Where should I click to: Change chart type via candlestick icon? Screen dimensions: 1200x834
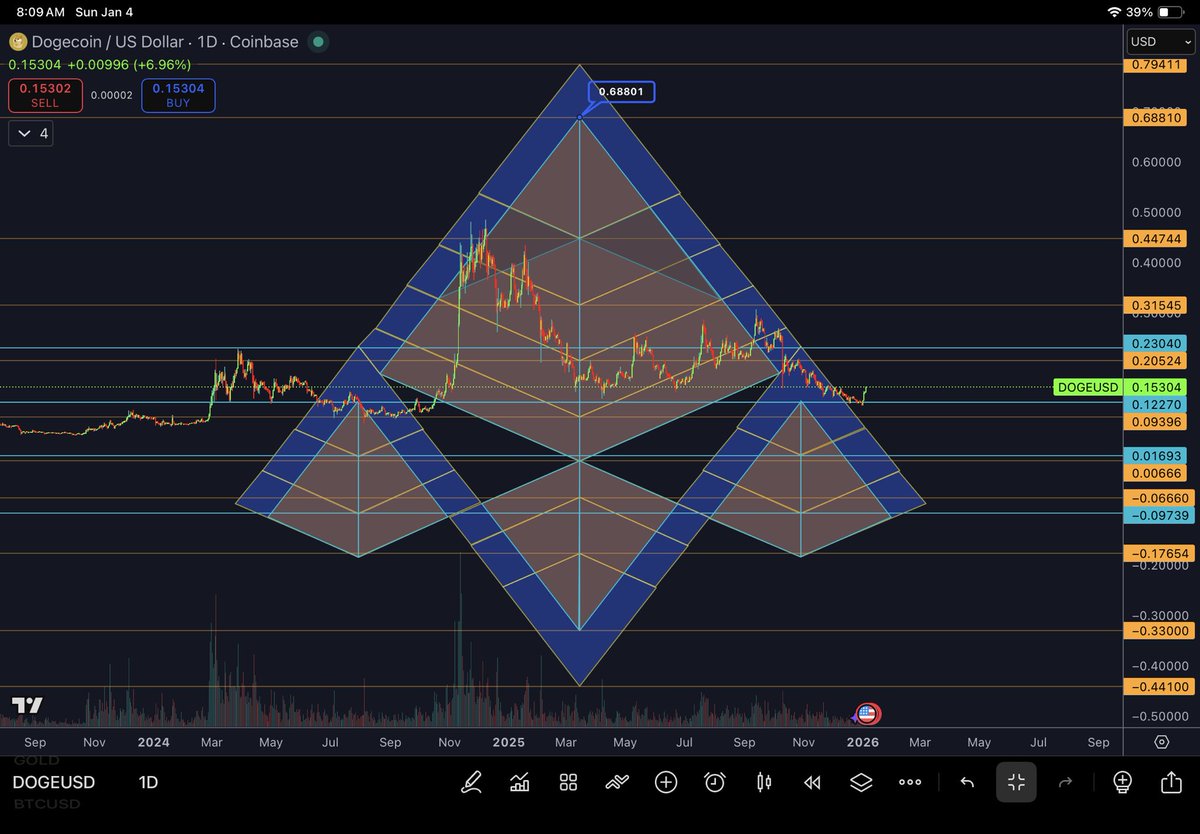click(764, 782)
